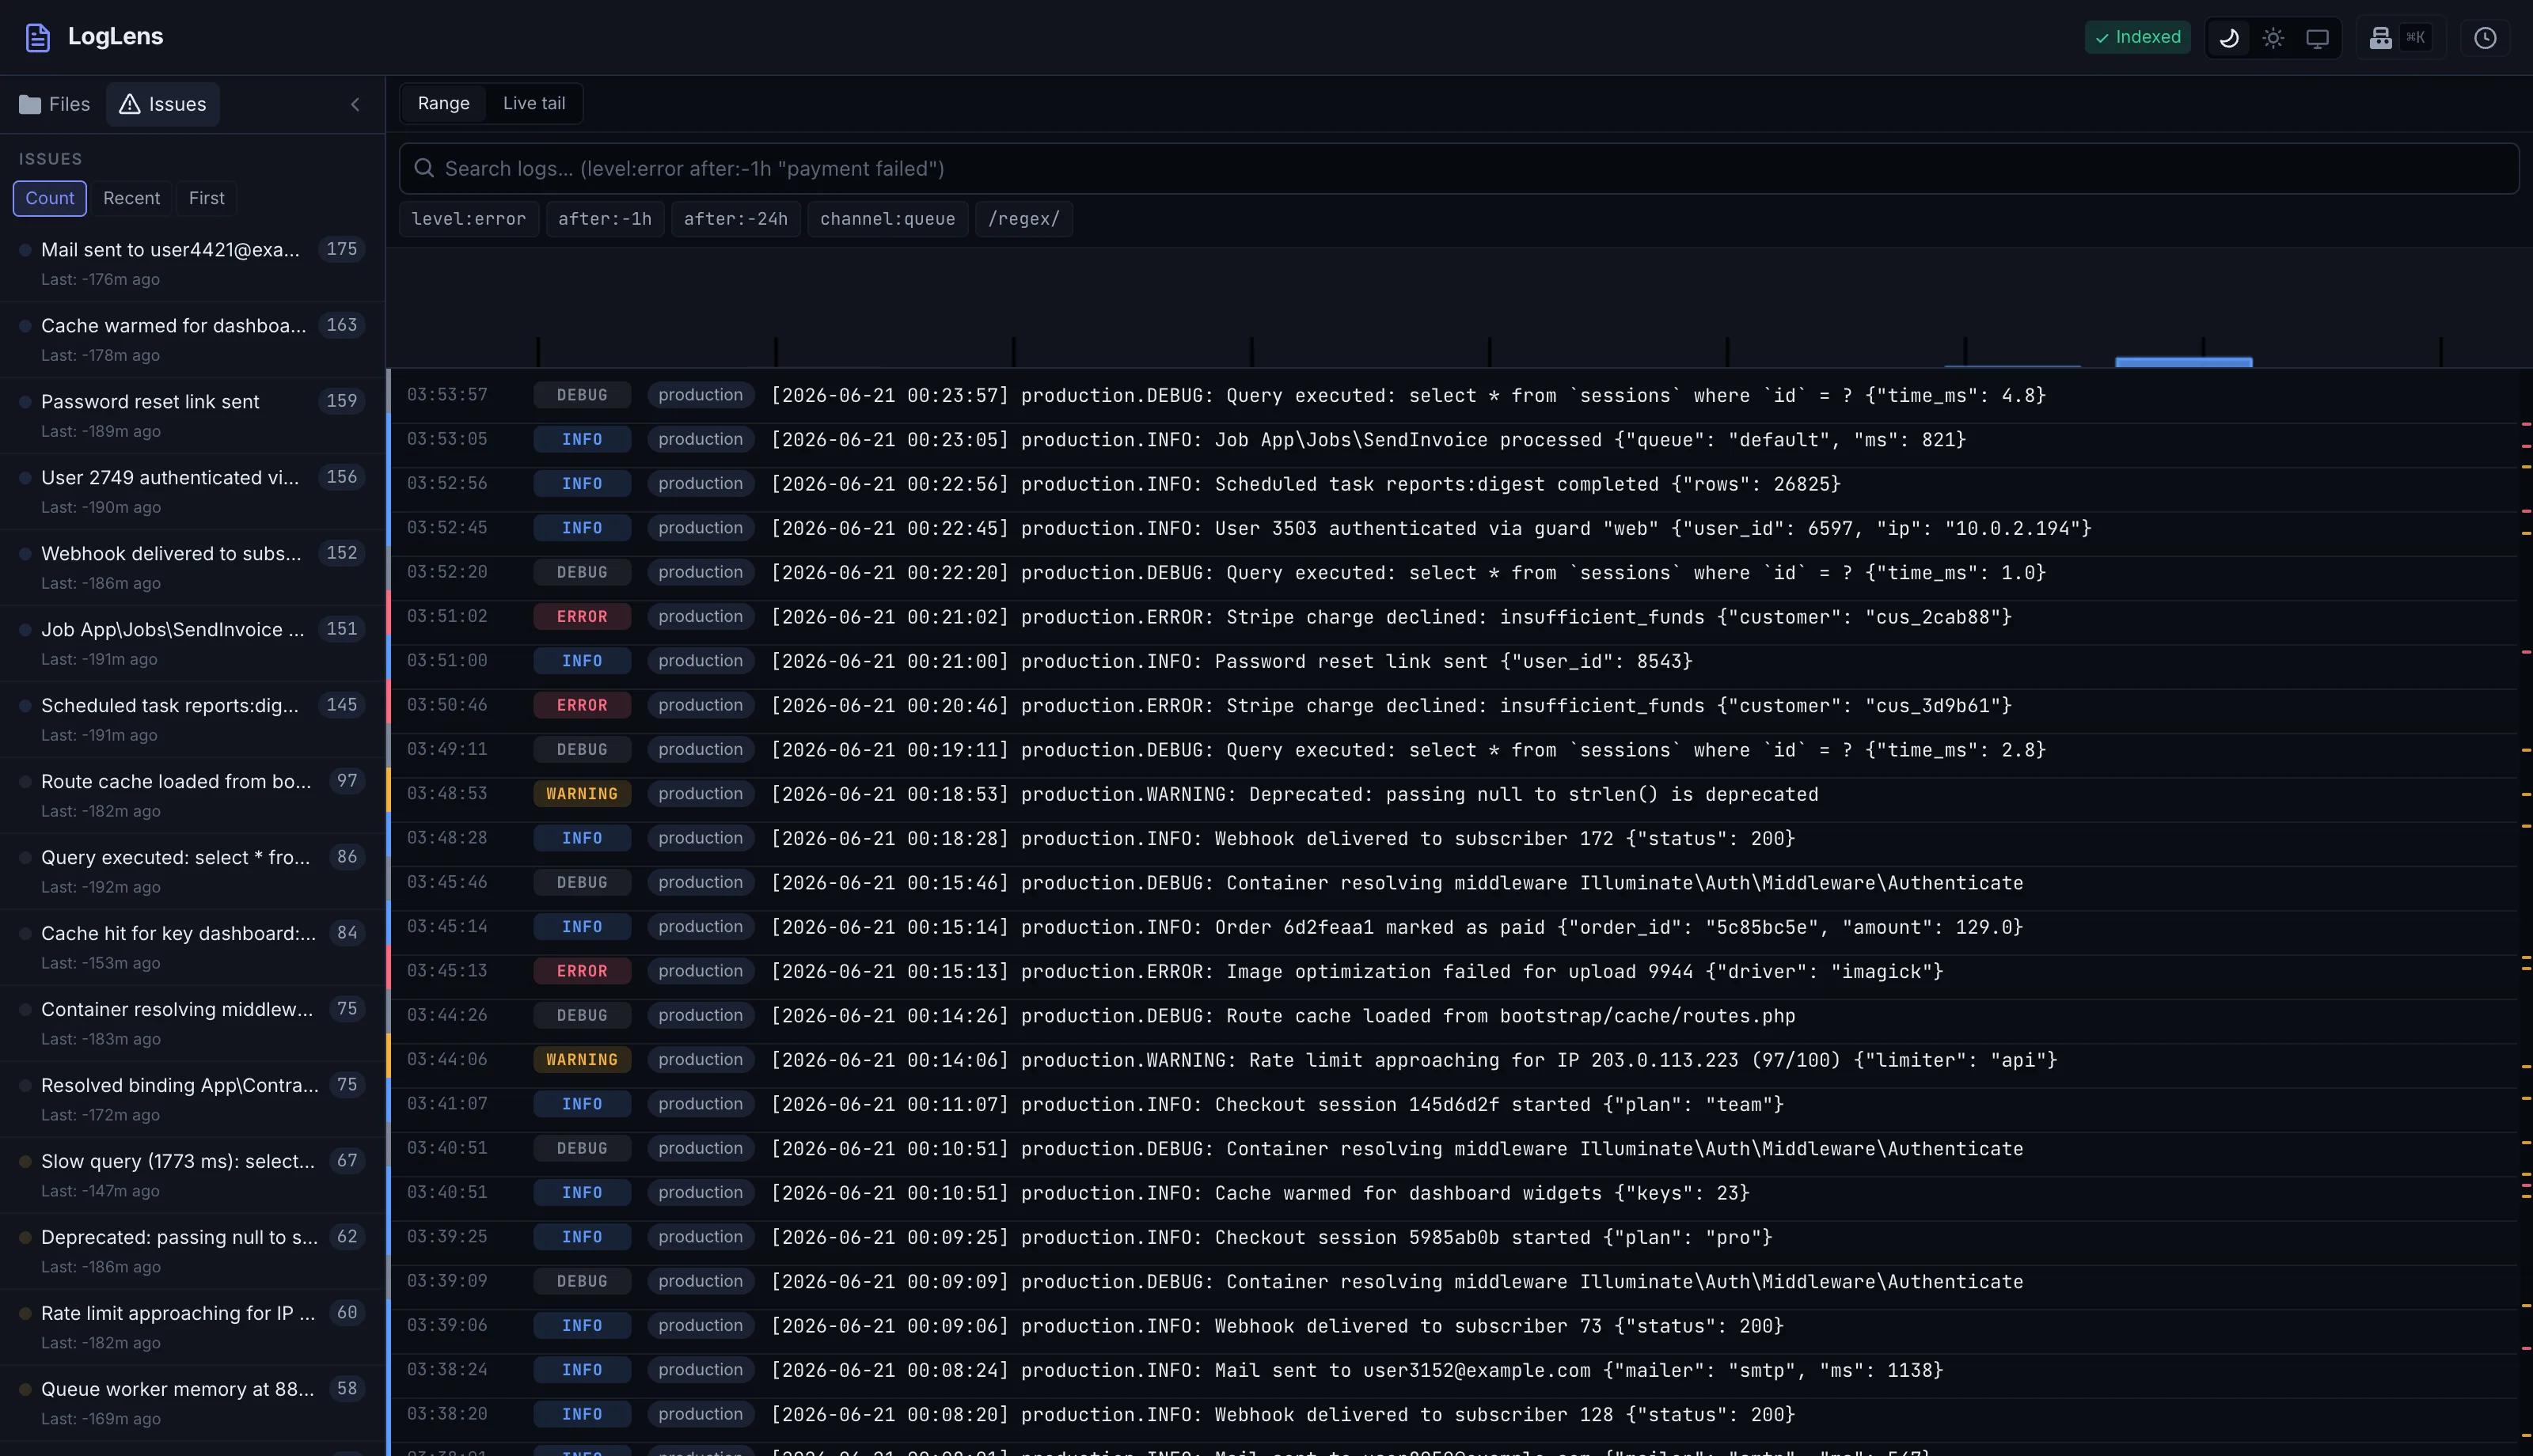Sort issues by Recent

point(131,198)
